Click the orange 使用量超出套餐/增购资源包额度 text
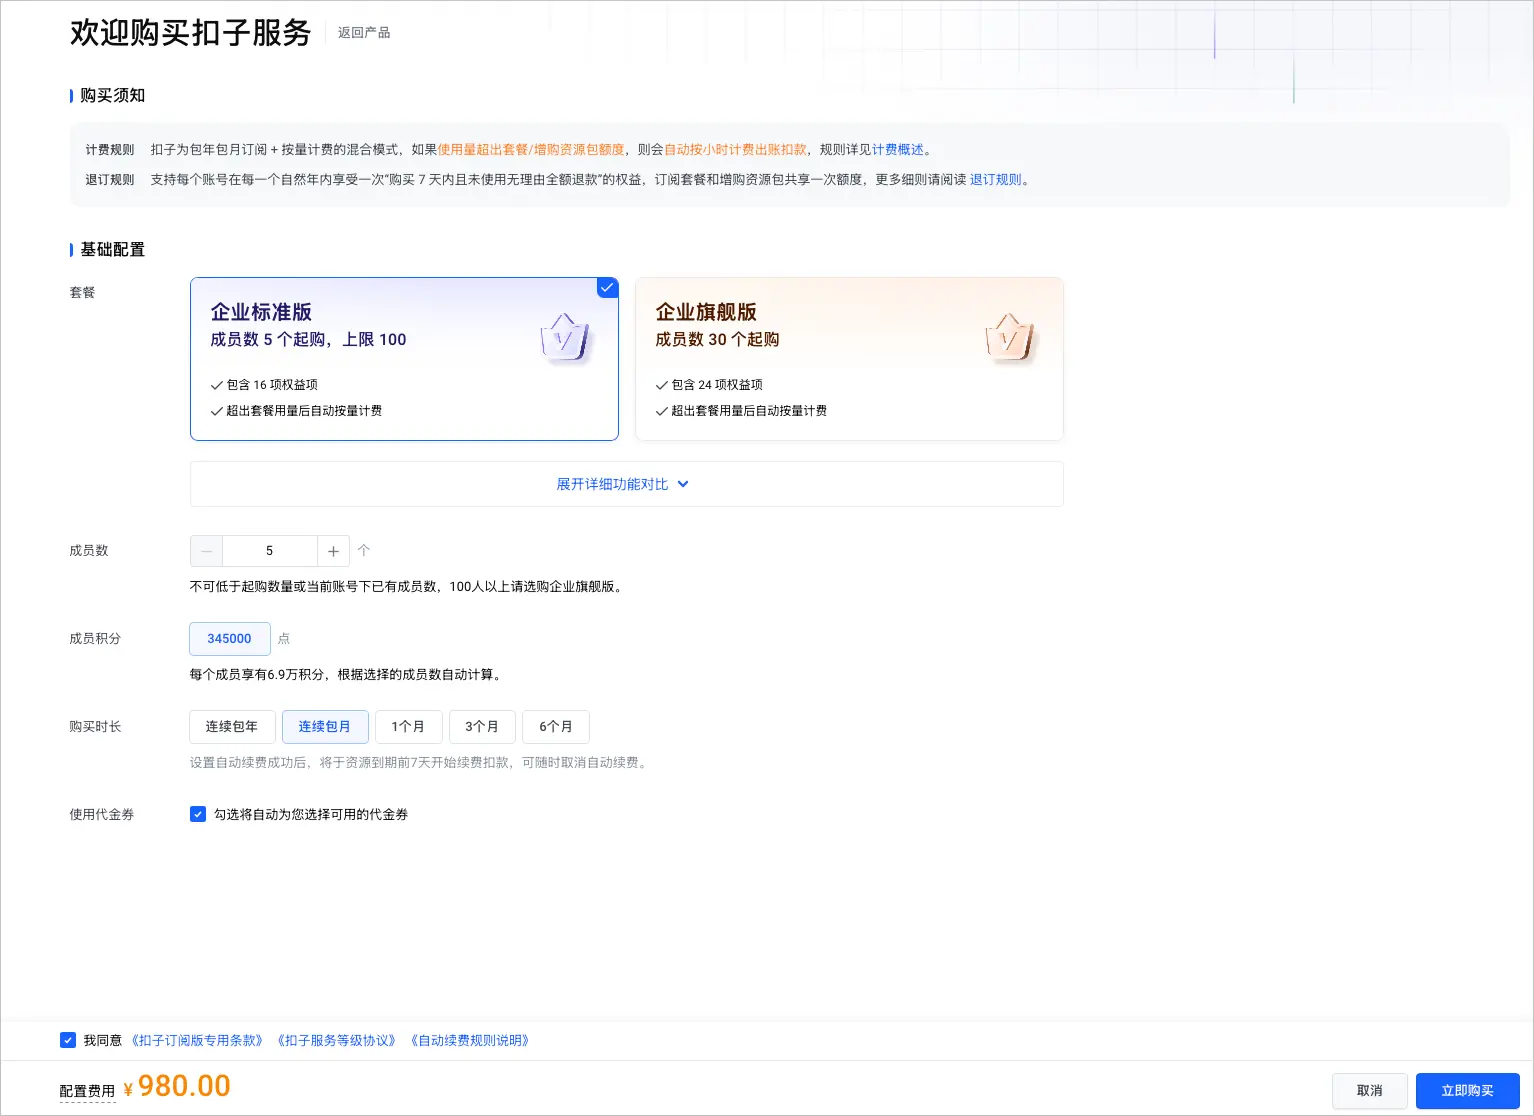Image resolution: width=1534 pixels, height=1116 pixels. (531, 150)
